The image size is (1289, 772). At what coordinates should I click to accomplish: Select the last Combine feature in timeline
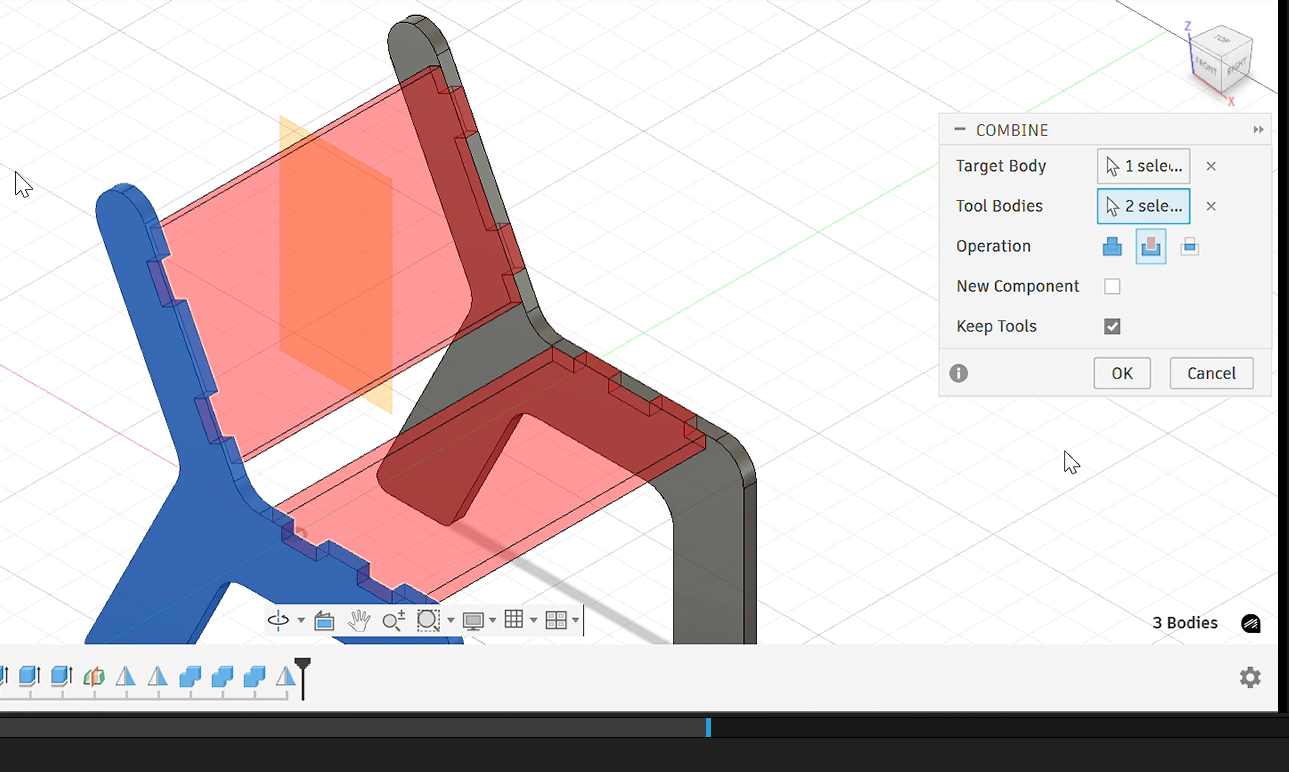click(254, 677)
